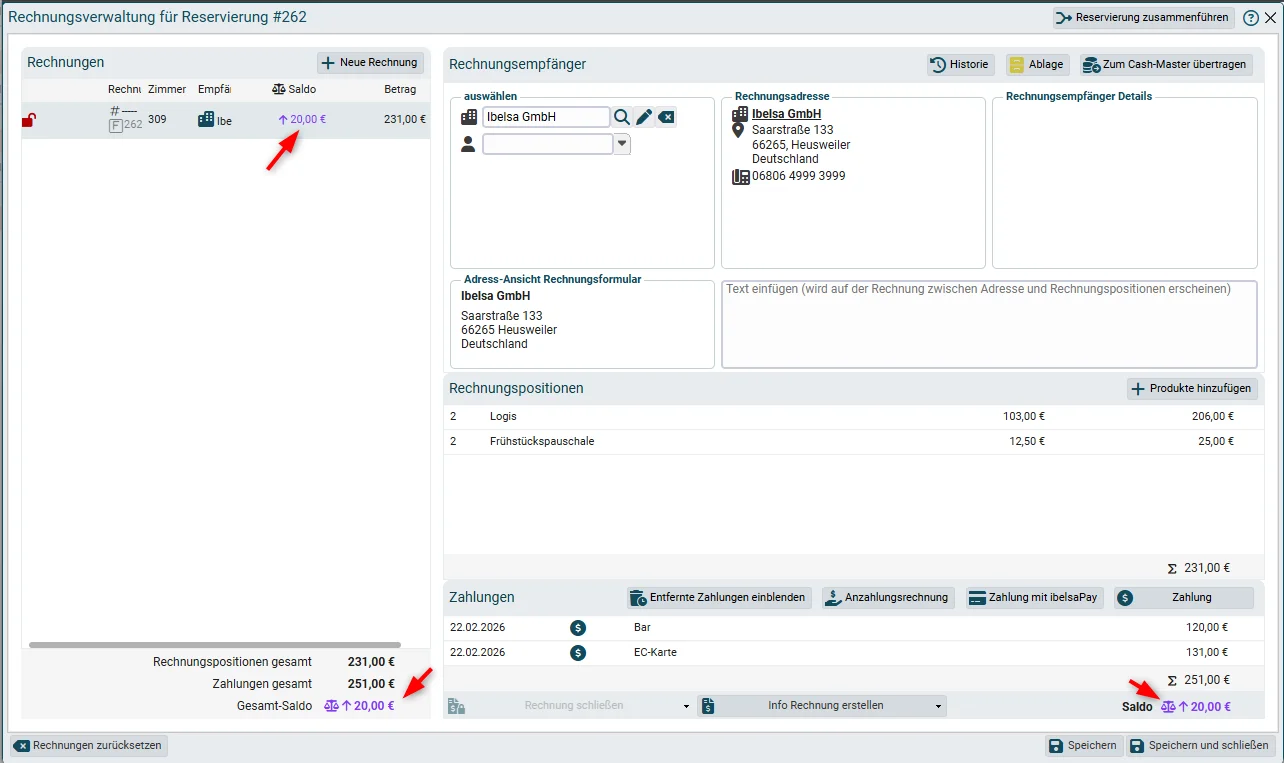
Task: Click the map pin icon in Rechnungsadresse
Action: pos(739,131)
